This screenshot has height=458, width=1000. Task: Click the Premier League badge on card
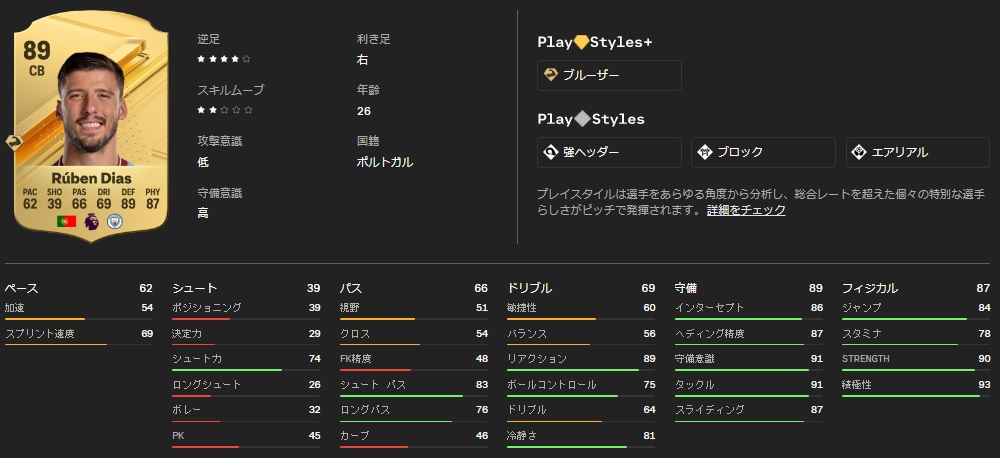pos(91,221)
